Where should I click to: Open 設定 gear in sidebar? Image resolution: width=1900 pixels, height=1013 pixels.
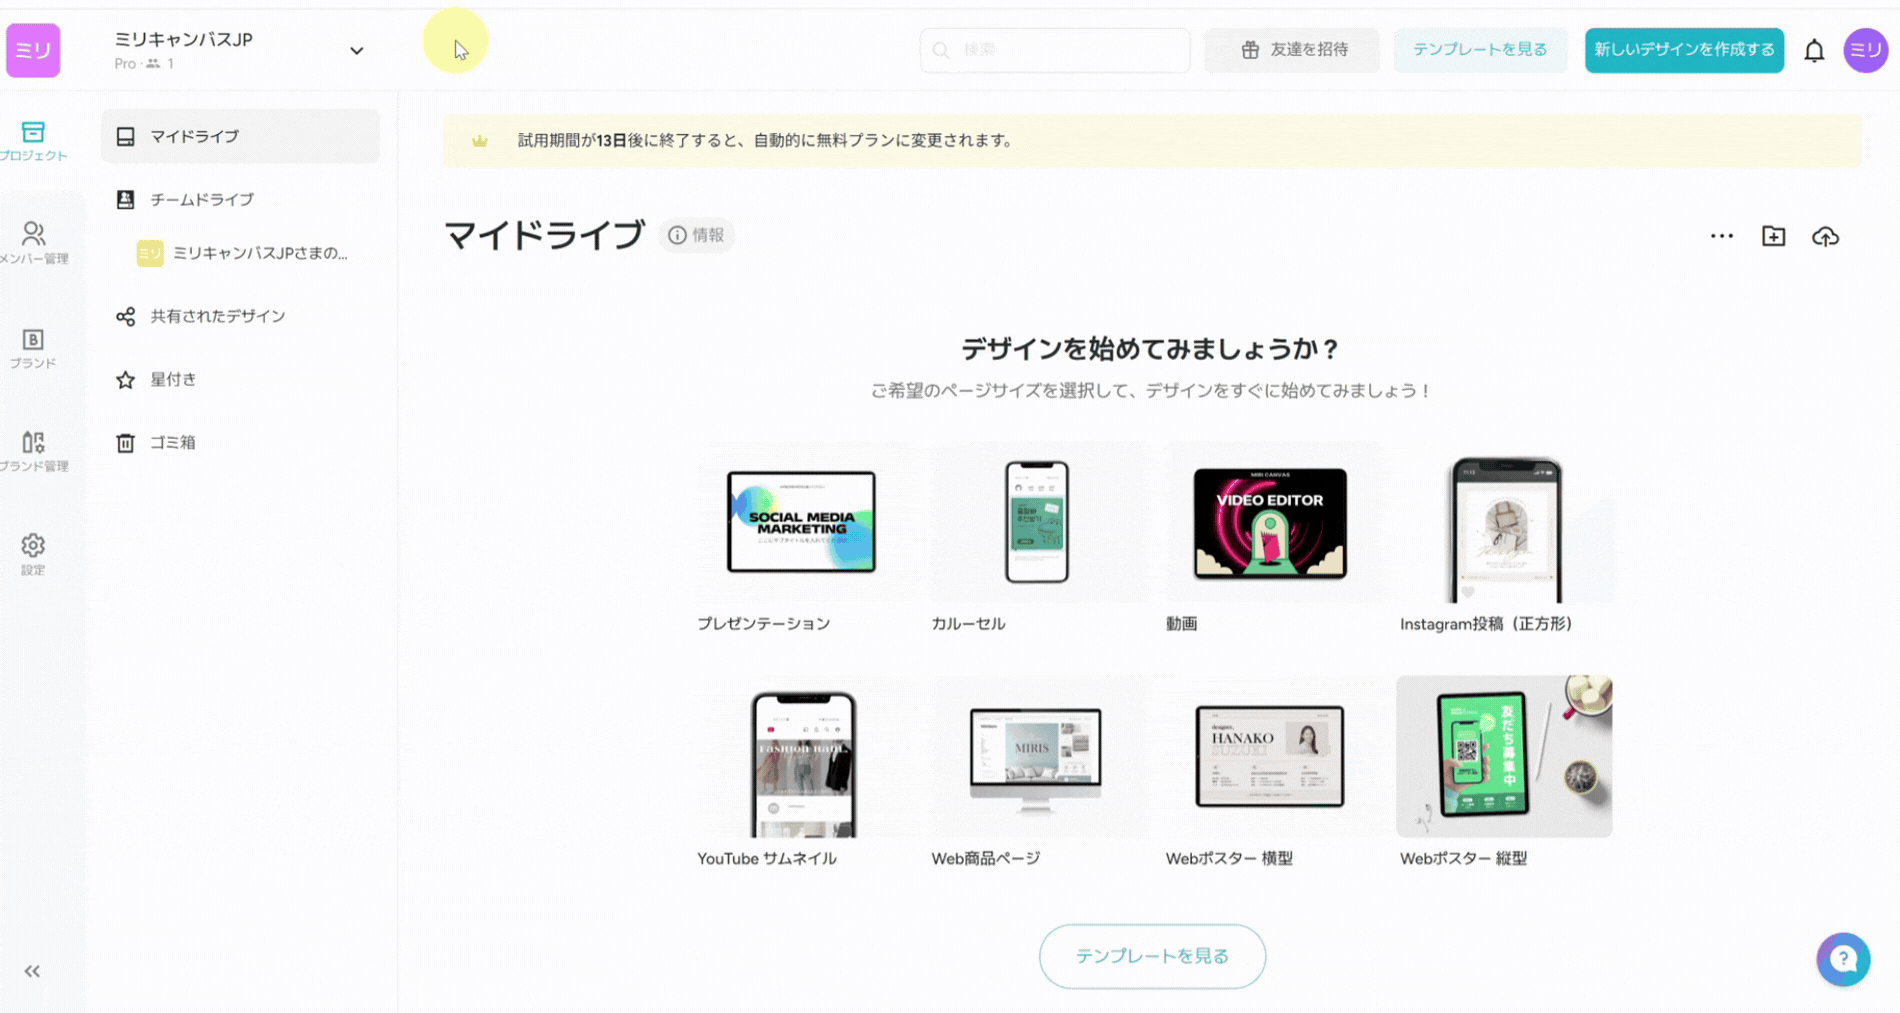33,553
